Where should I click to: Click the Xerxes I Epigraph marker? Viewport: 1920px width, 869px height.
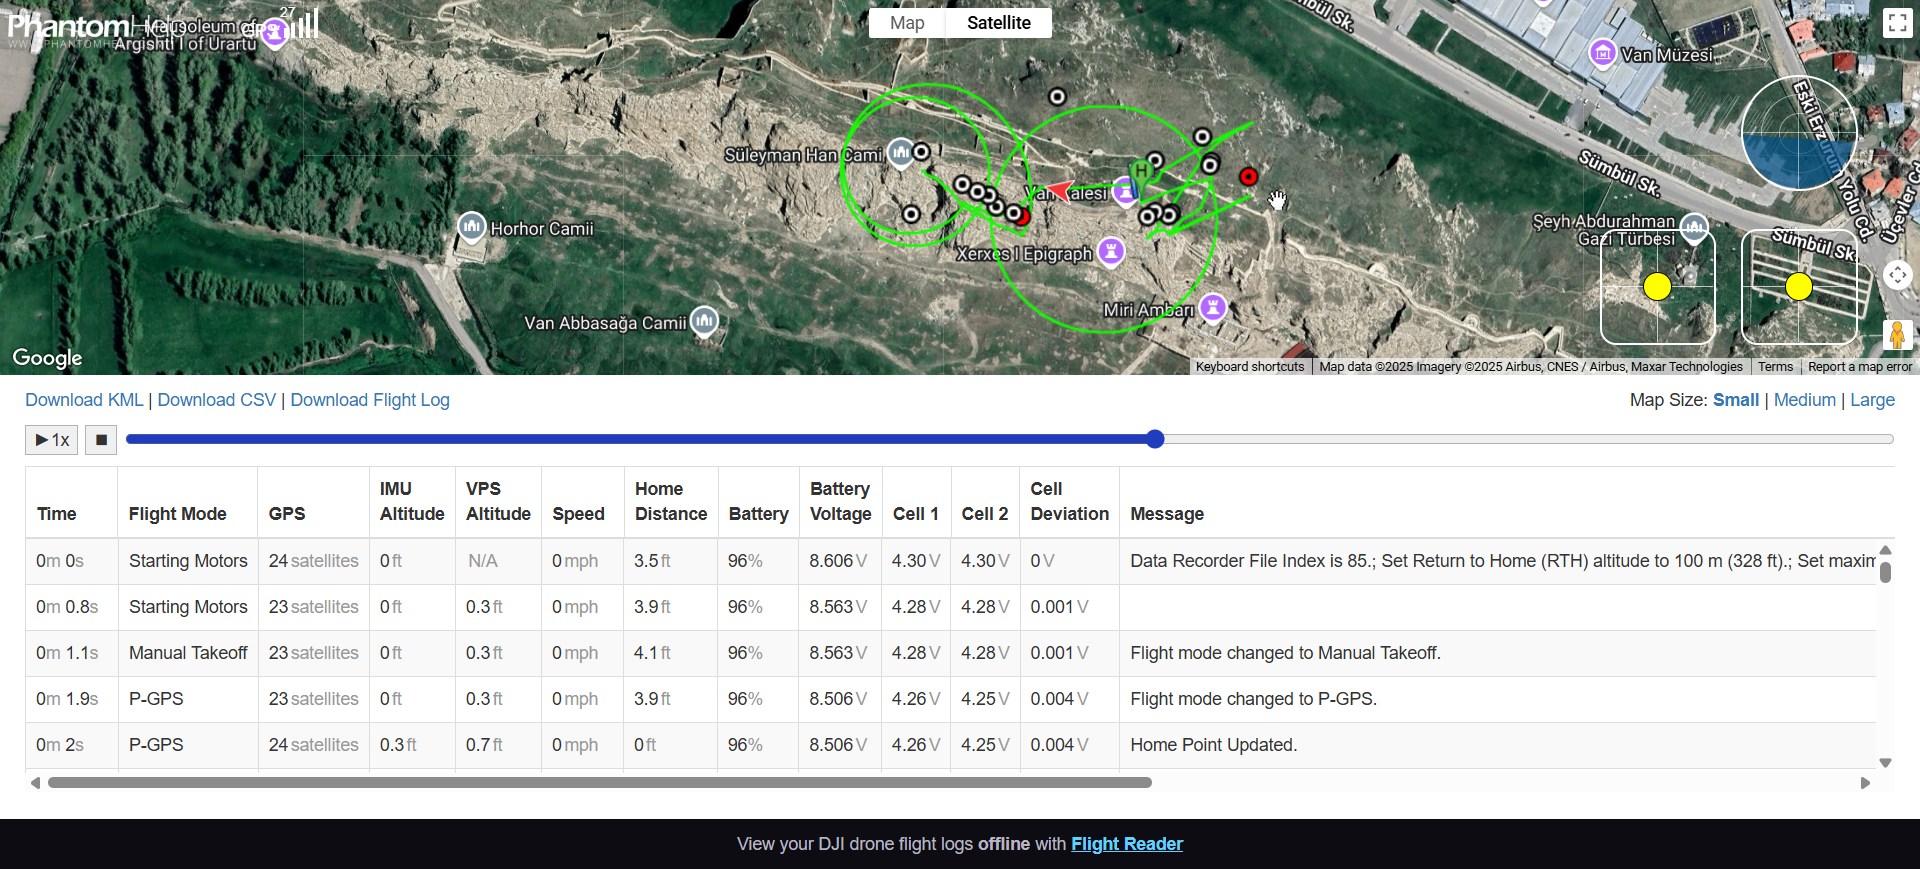pos(1111,252)
